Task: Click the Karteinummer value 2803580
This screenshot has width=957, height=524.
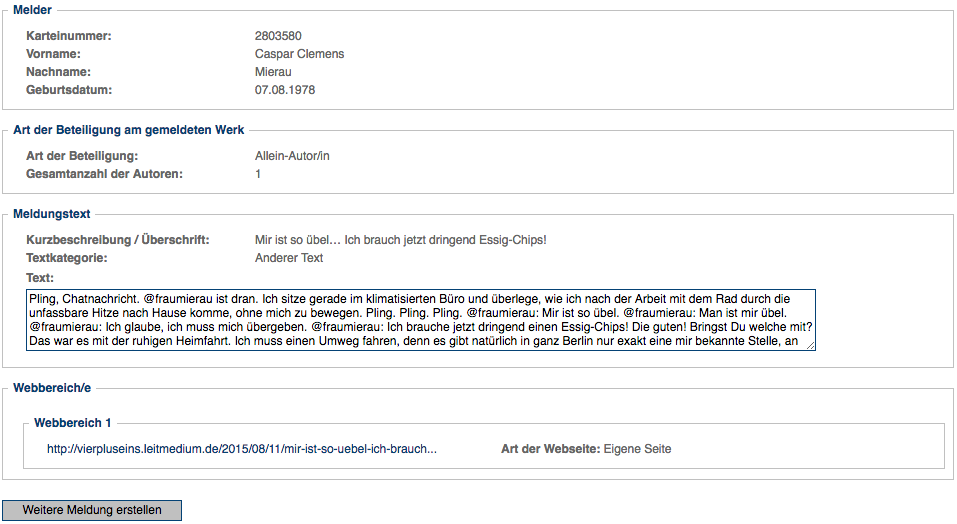Action: [278, 36]
